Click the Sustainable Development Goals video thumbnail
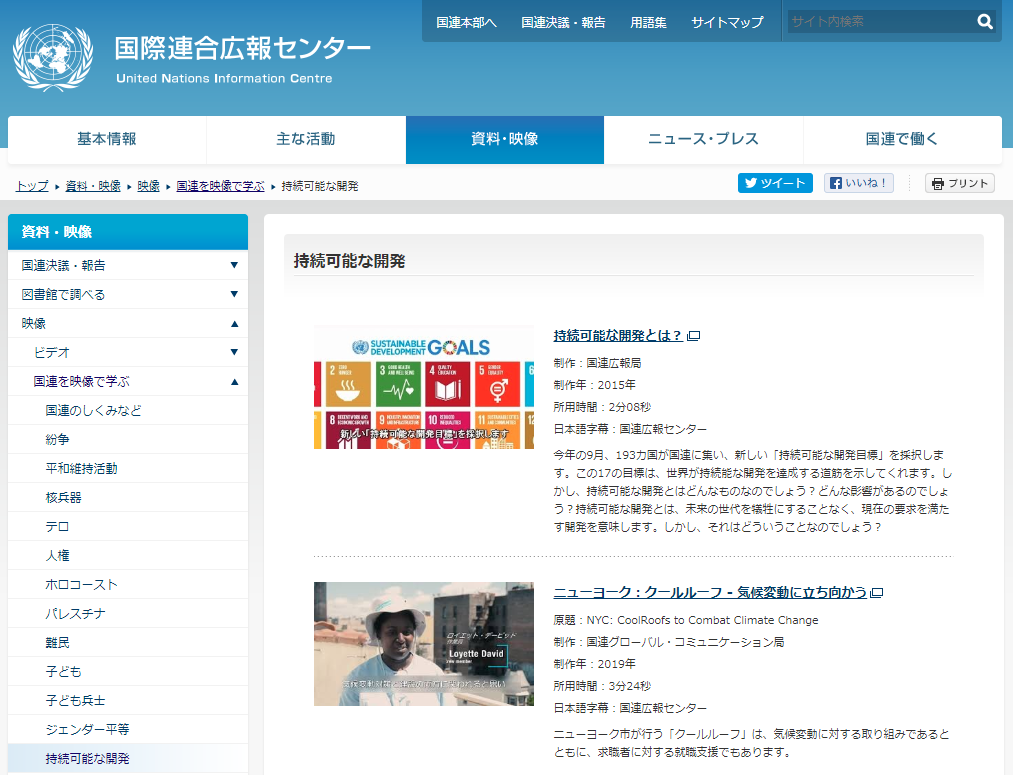This screenshot has height=775, width=1013. pyautogui.click(x=424, y=387)
